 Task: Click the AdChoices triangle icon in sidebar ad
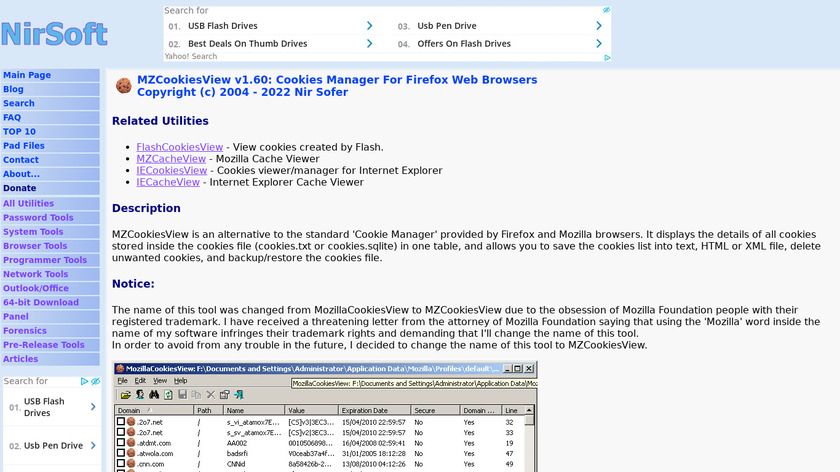pyautogui.click(x=84, y=381)
